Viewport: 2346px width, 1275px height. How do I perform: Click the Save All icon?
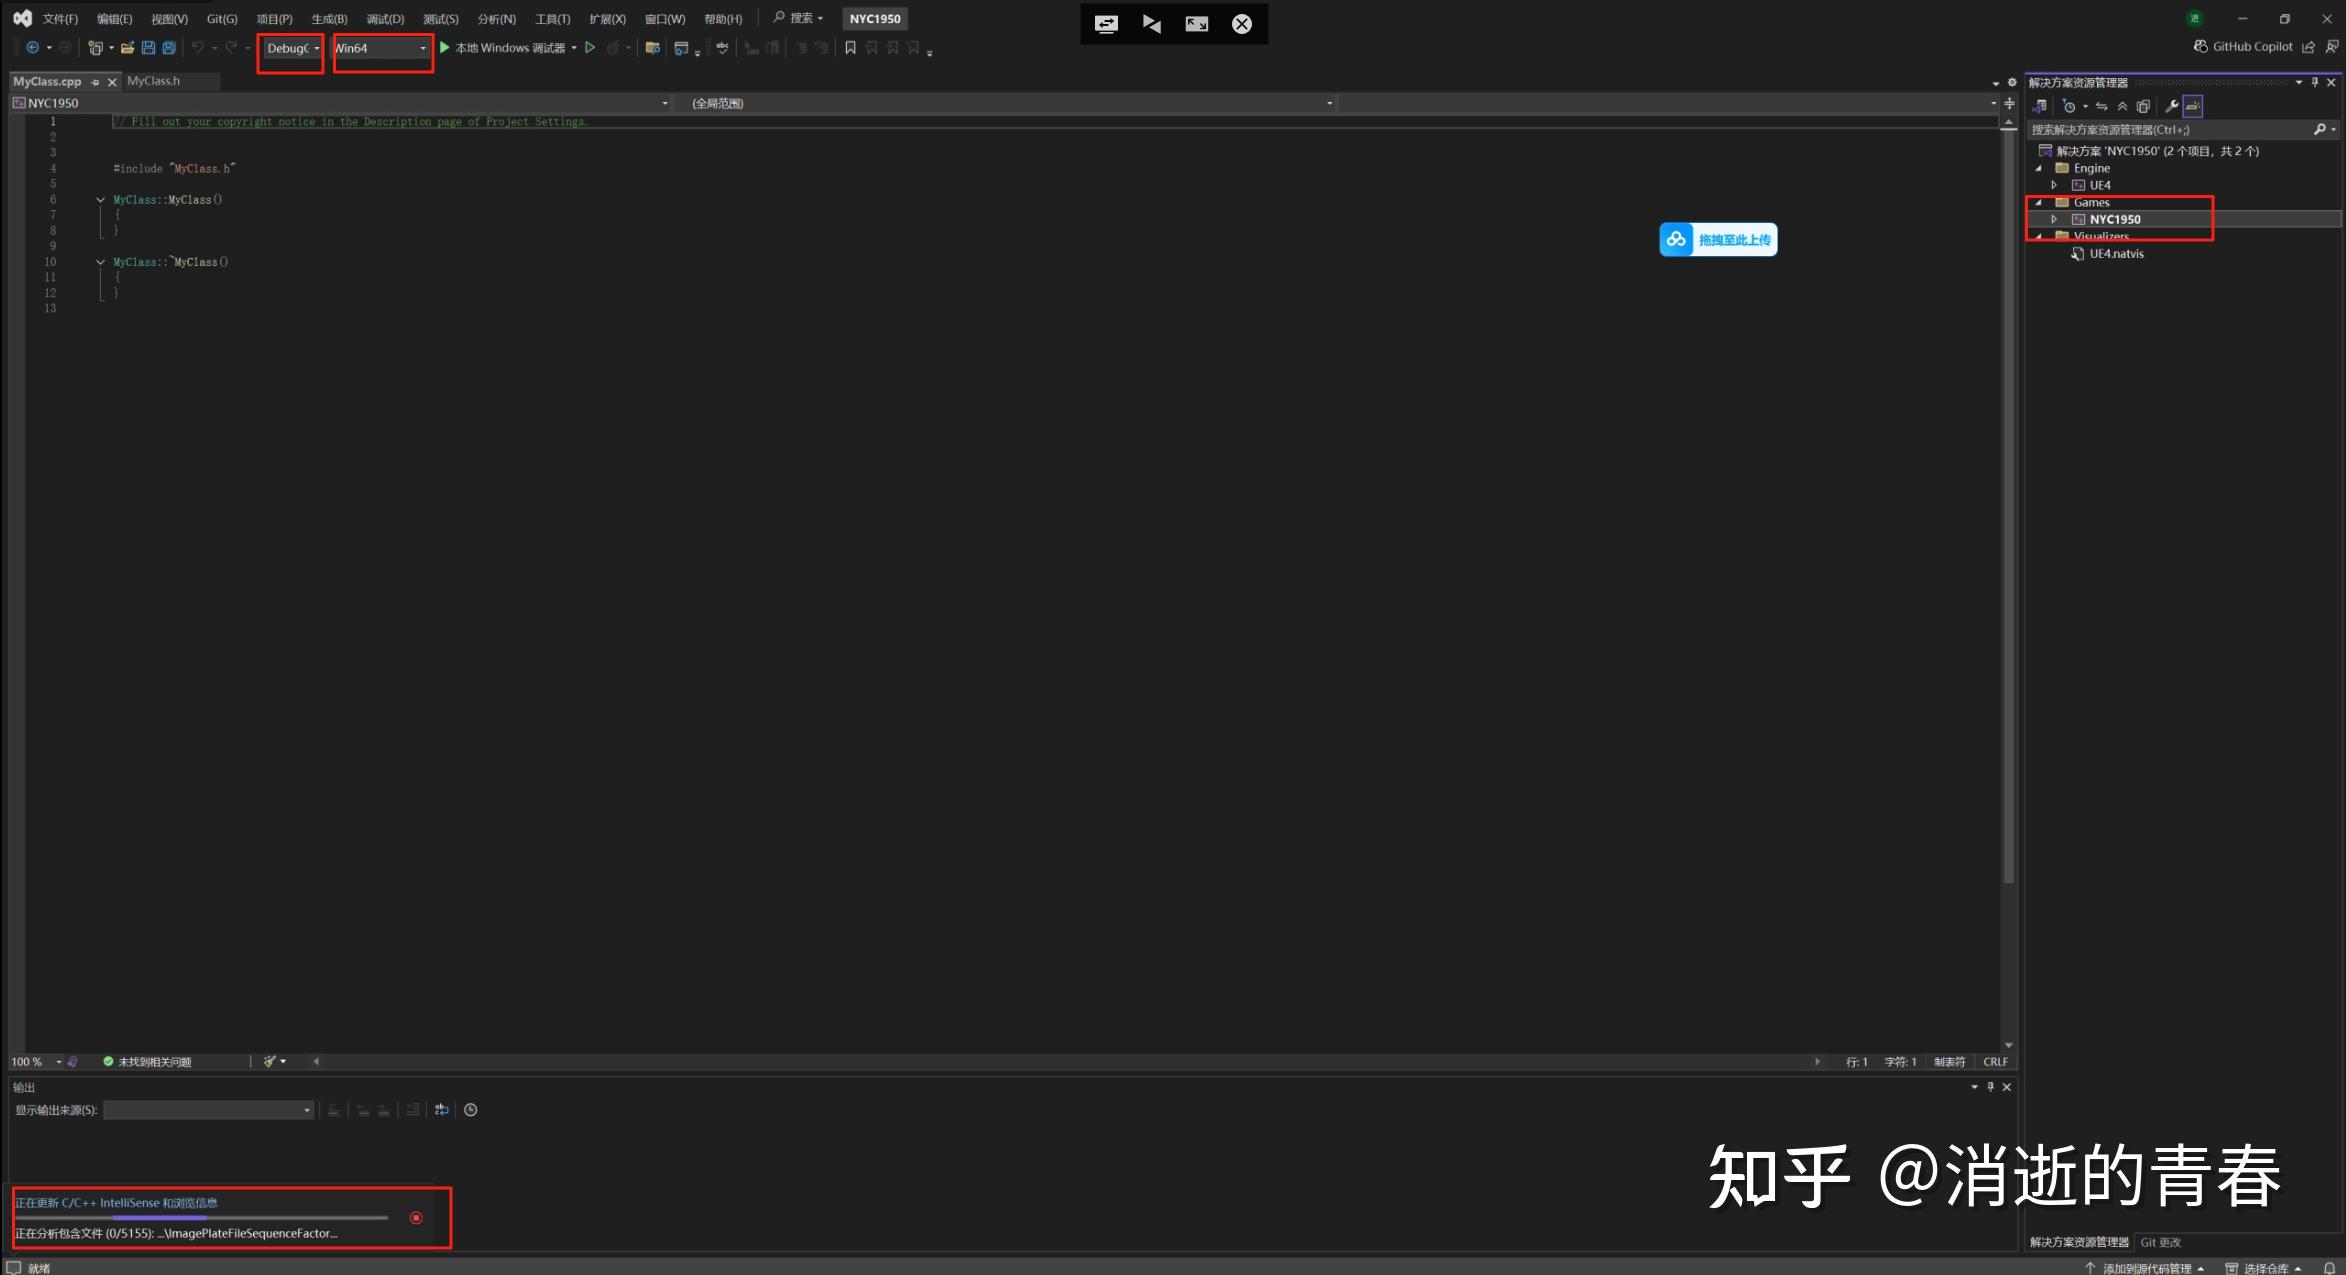pyautogui.click(x=168, y=47)
